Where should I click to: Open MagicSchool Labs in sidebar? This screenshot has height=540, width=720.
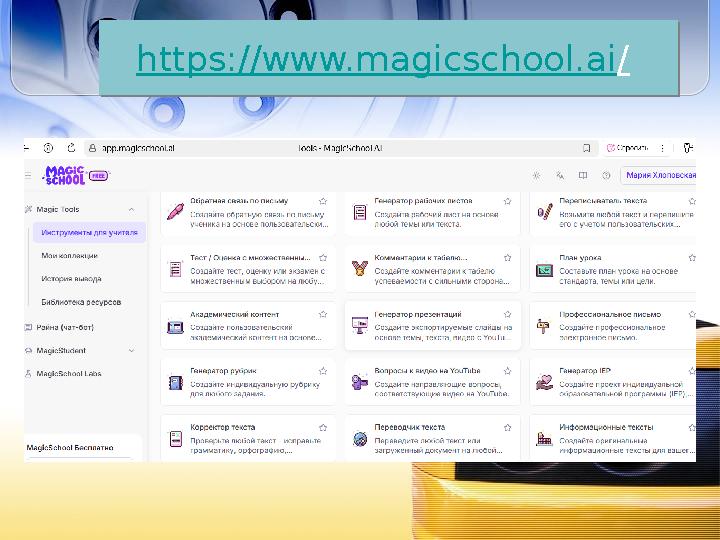click(69, 374)
